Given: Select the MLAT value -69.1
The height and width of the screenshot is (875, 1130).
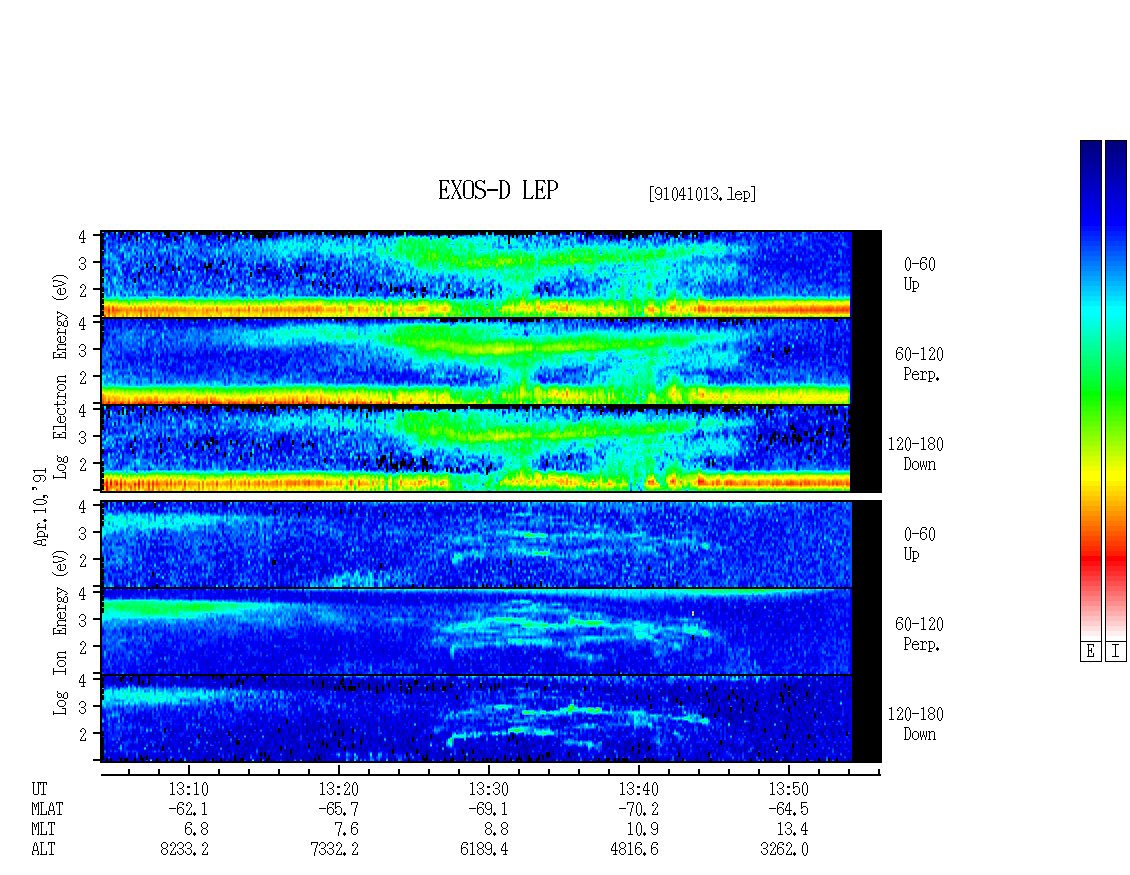Looking at the screenshot, I should coord(488,809).
